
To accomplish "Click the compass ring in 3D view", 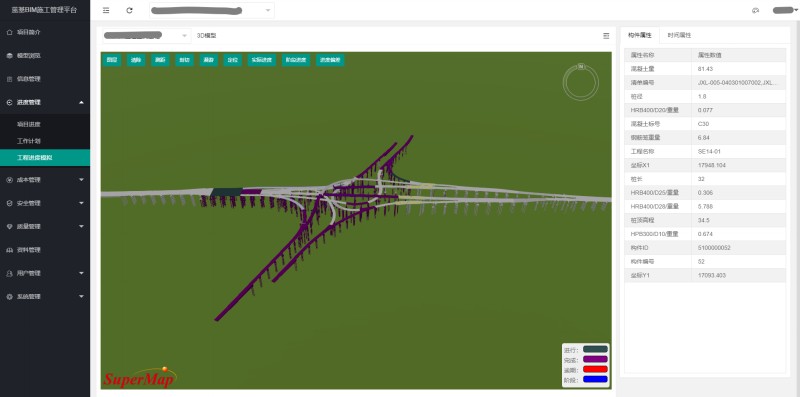I will pyautogui.click(x=581, y=82).
